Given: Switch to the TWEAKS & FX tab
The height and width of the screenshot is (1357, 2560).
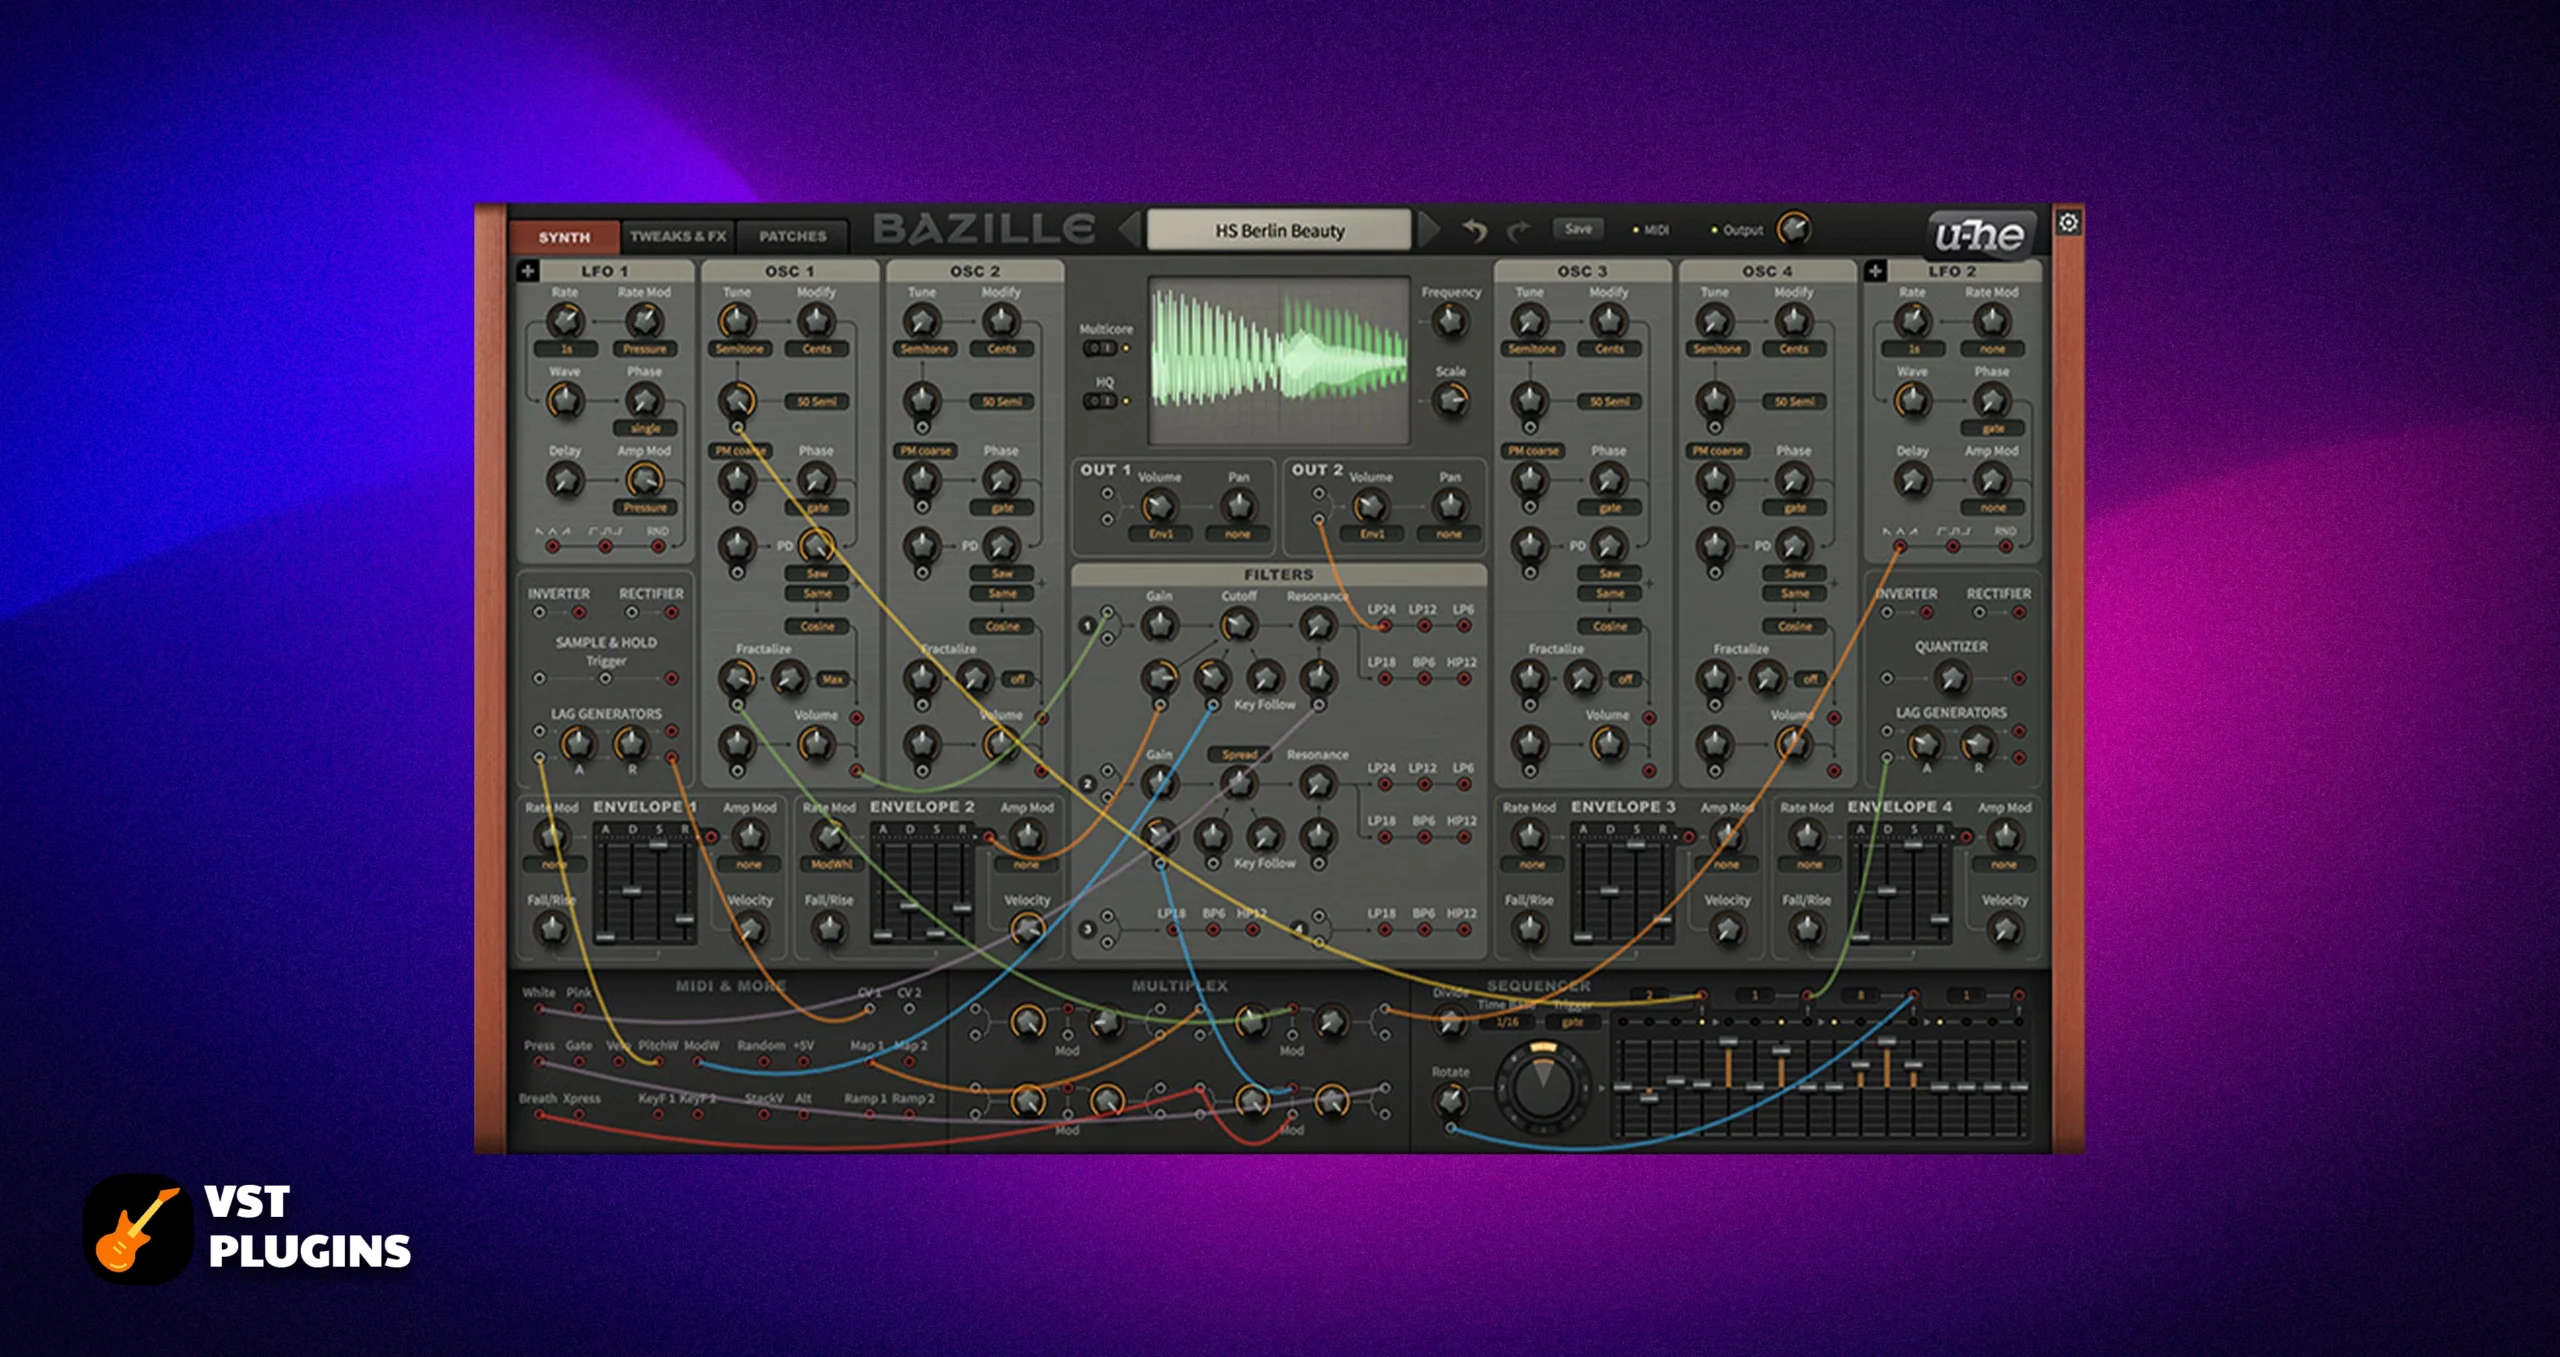Looking at the screenshot, I should click(677, 236).
